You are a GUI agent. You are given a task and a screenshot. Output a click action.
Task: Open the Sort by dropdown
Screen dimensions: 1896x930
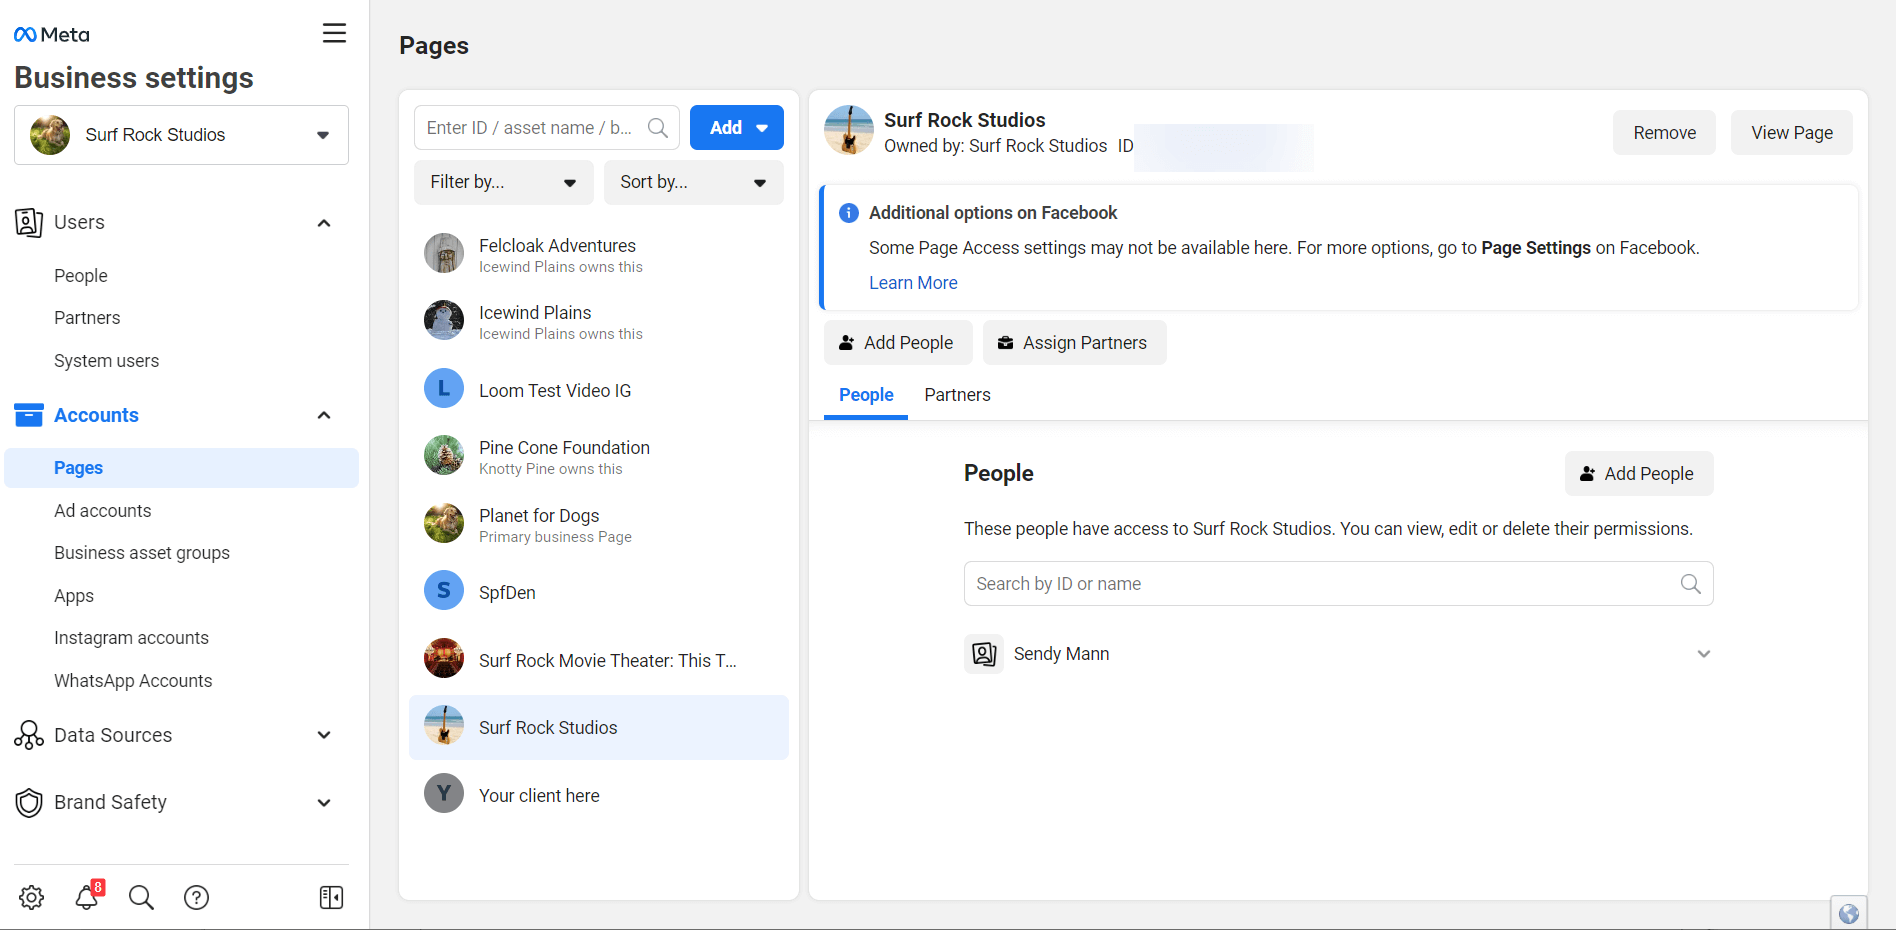[x=693, y=182]
